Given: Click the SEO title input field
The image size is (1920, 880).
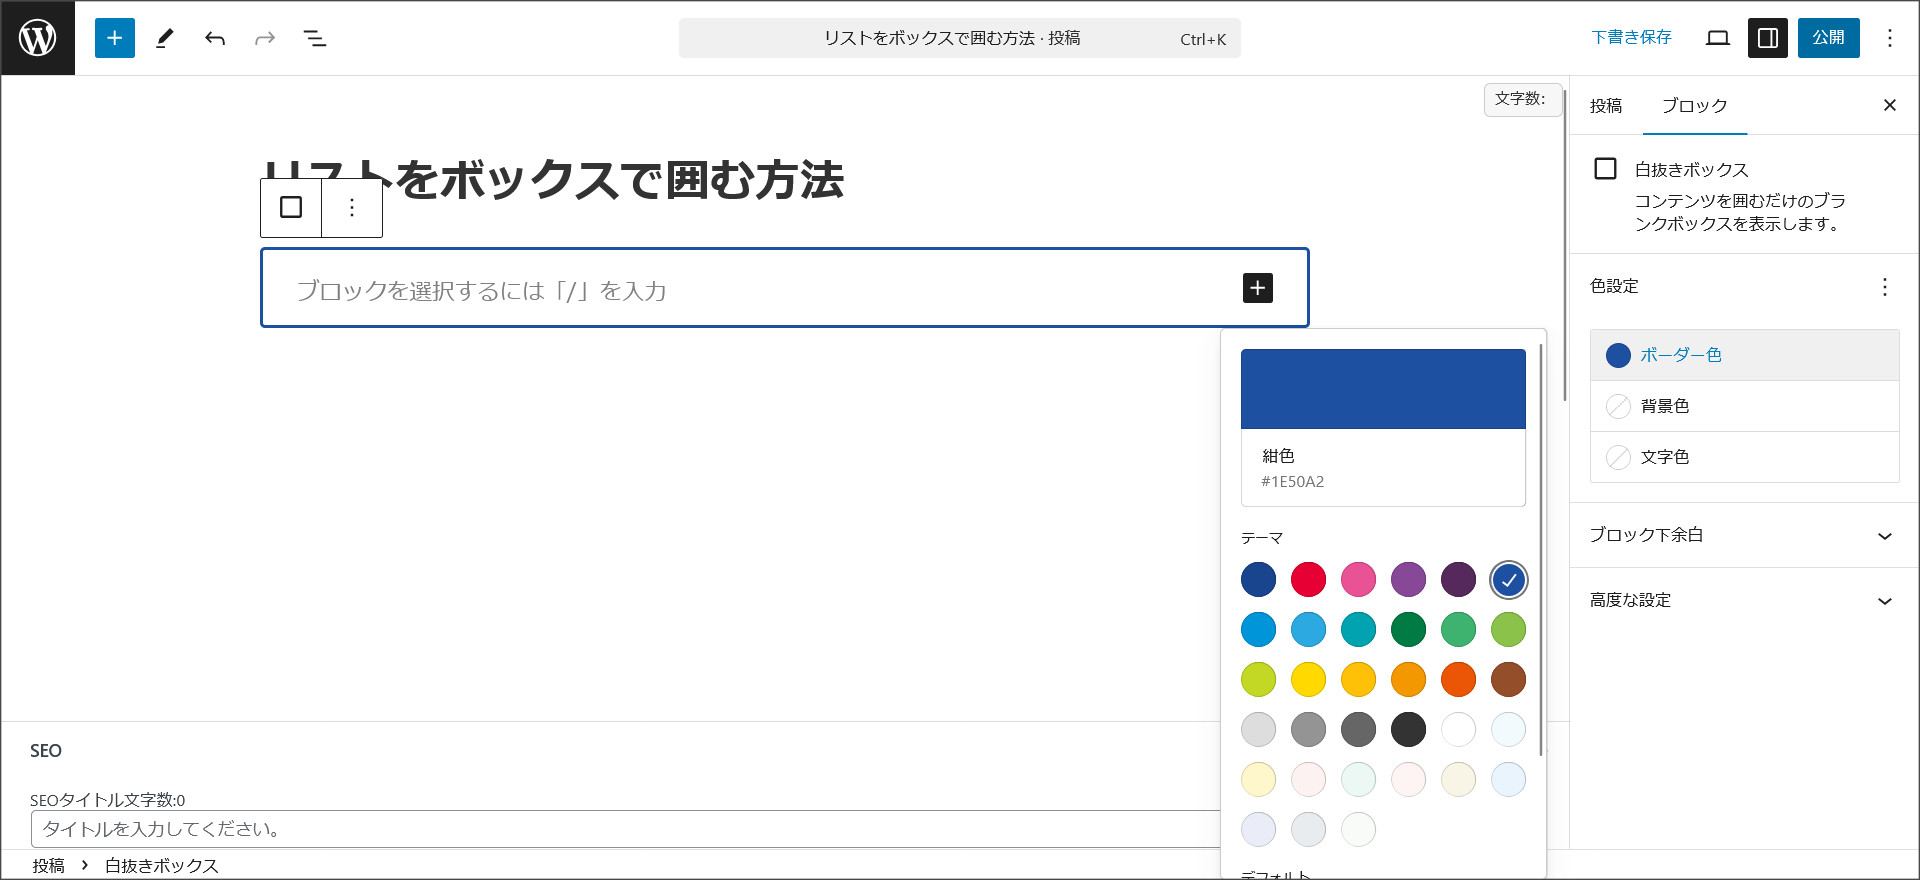Looking at the screenshot, I should (626, 829).
